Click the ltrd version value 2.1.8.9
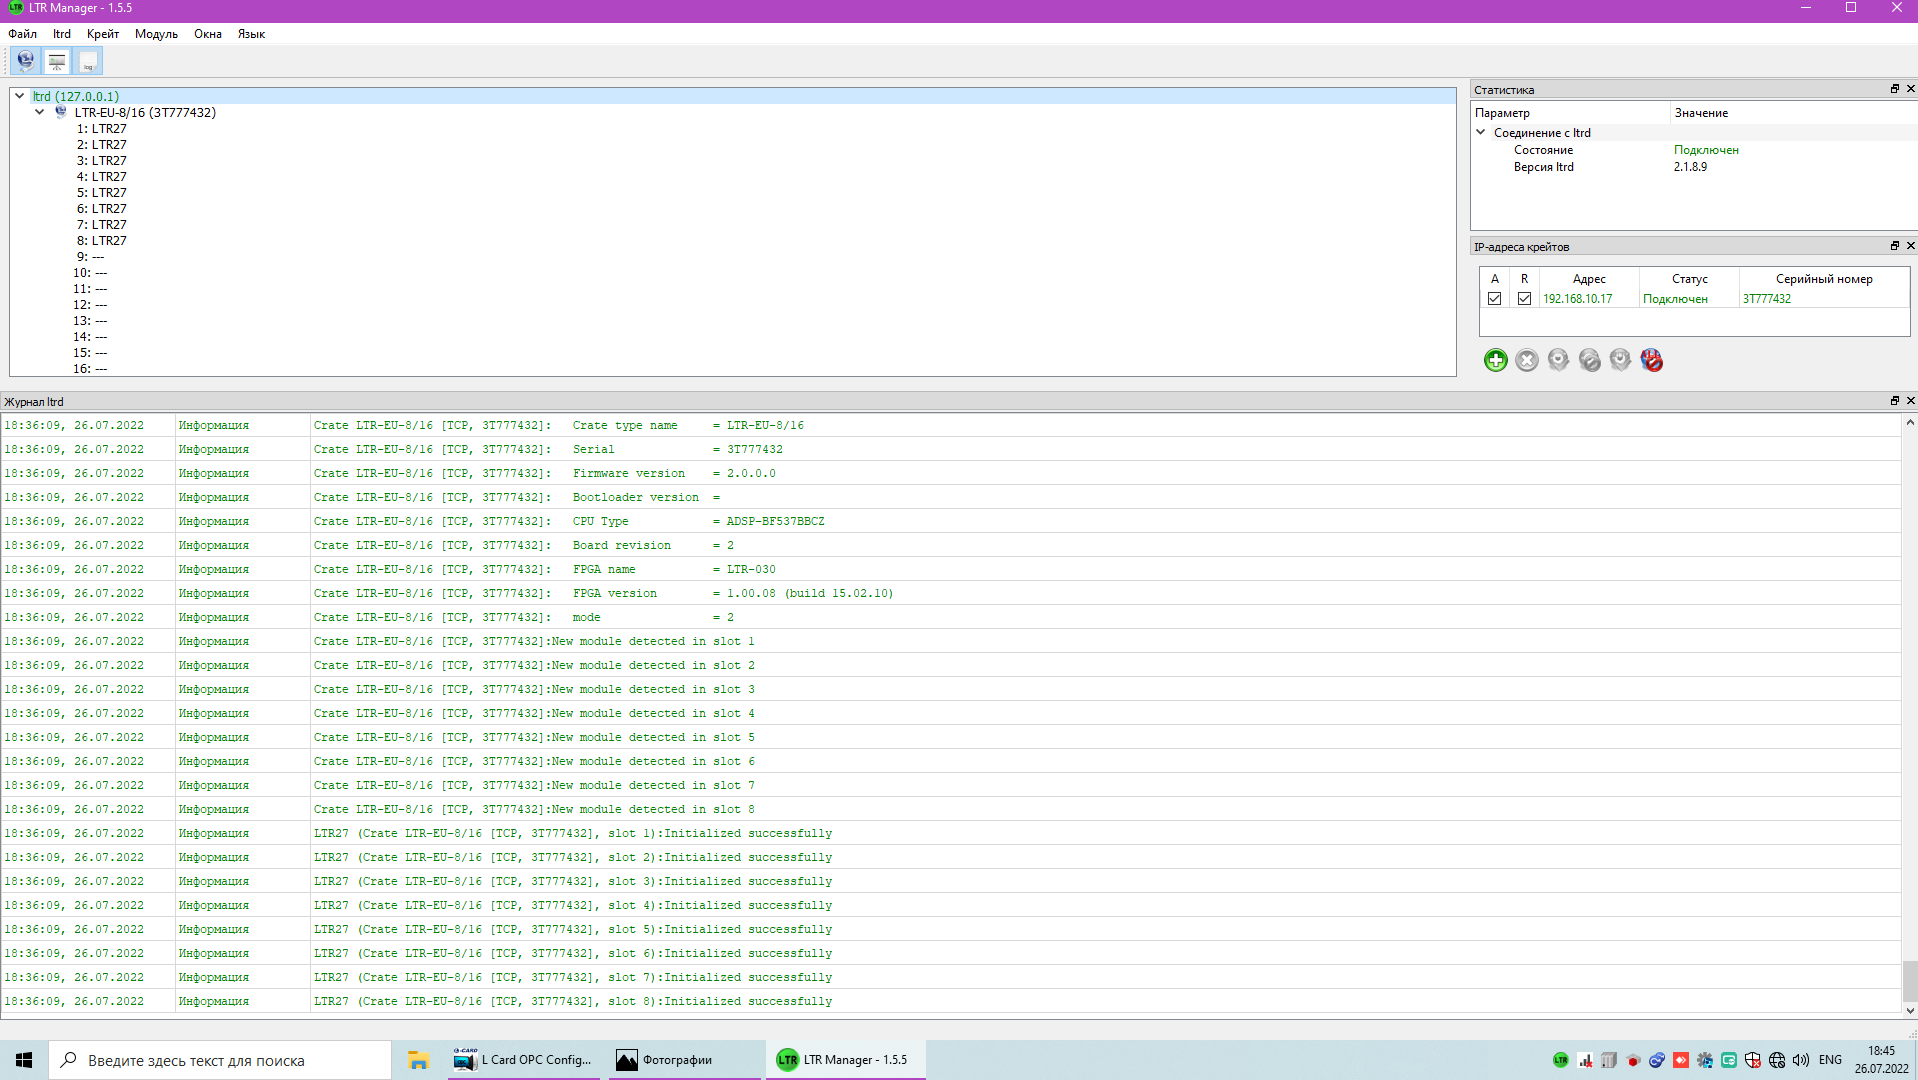This screenshot has width=1918, height=1080. (1690, 167)
